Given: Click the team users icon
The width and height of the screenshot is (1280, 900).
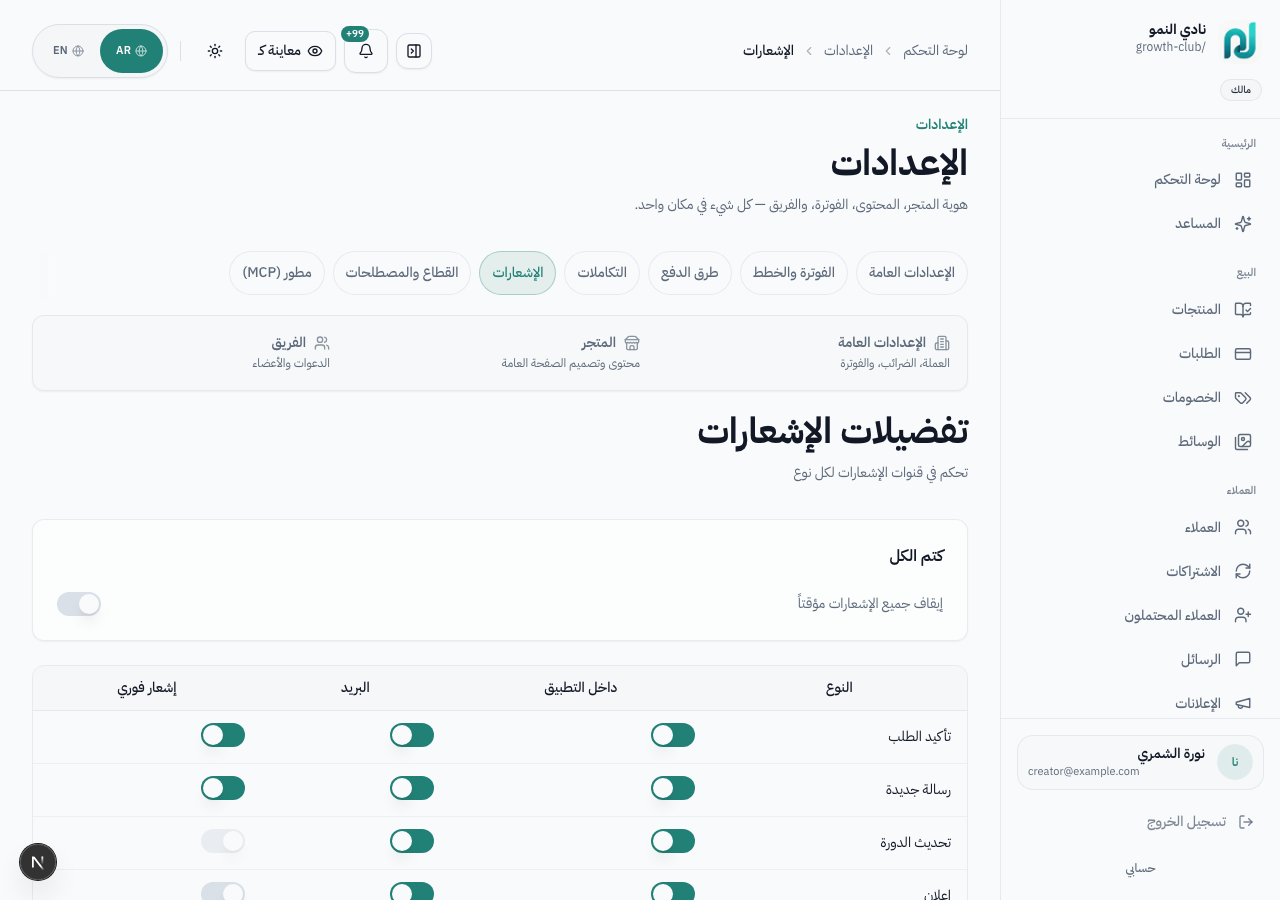Looking at the screenshot, I should 322,343.
